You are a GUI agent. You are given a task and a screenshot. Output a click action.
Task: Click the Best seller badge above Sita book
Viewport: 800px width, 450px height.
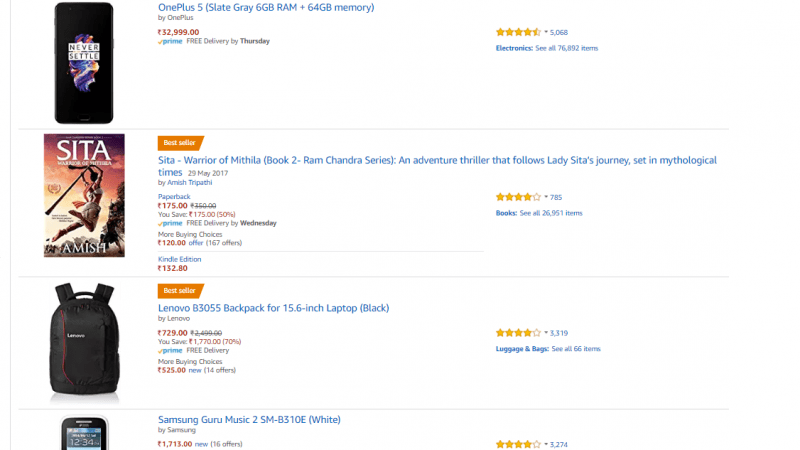(x=181, y=143)
